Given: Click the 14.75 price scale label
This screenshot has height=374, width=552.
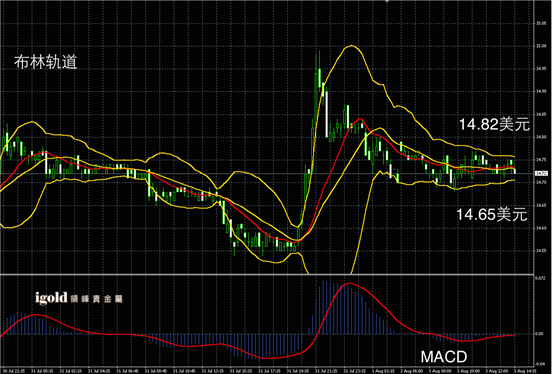Looking at the screenshot, I should point(541,160).
